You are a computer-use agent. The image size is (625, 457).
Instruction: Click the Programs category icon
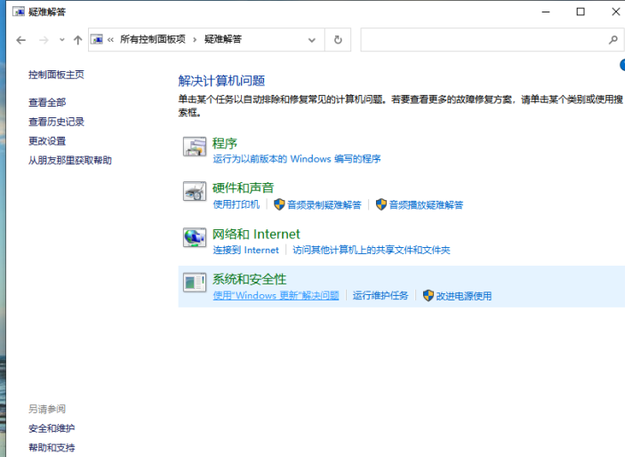tap(195, 147)
